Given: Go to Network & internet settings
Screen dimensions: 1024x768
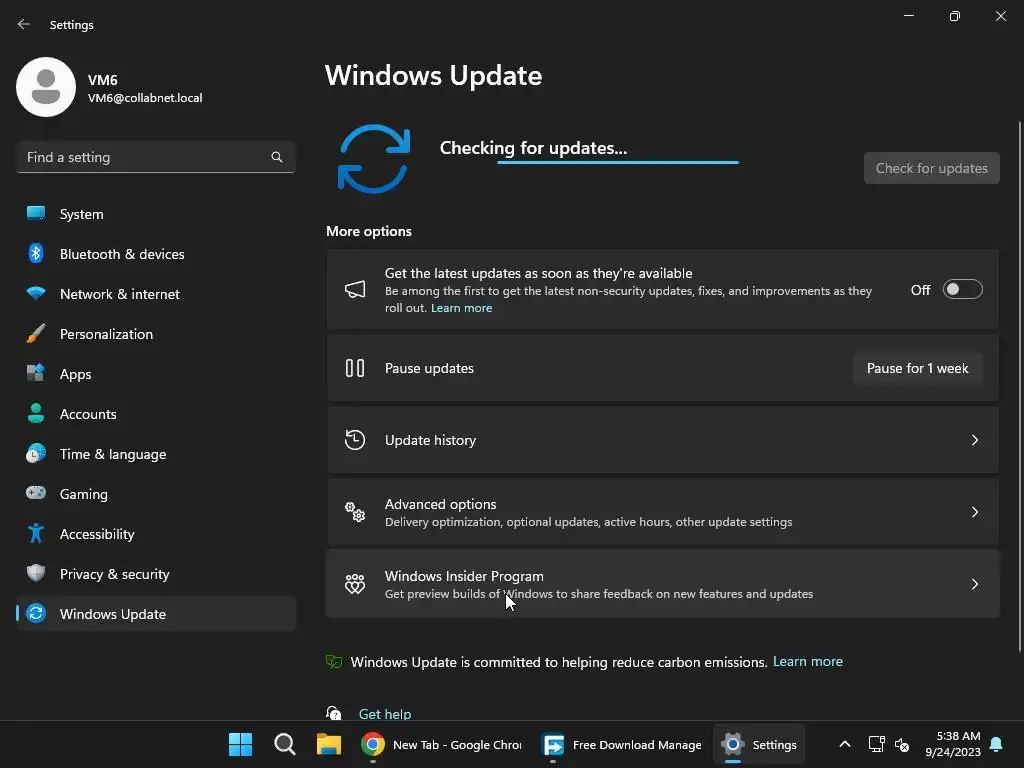Looking at the screenshot, I should (155, 293).
